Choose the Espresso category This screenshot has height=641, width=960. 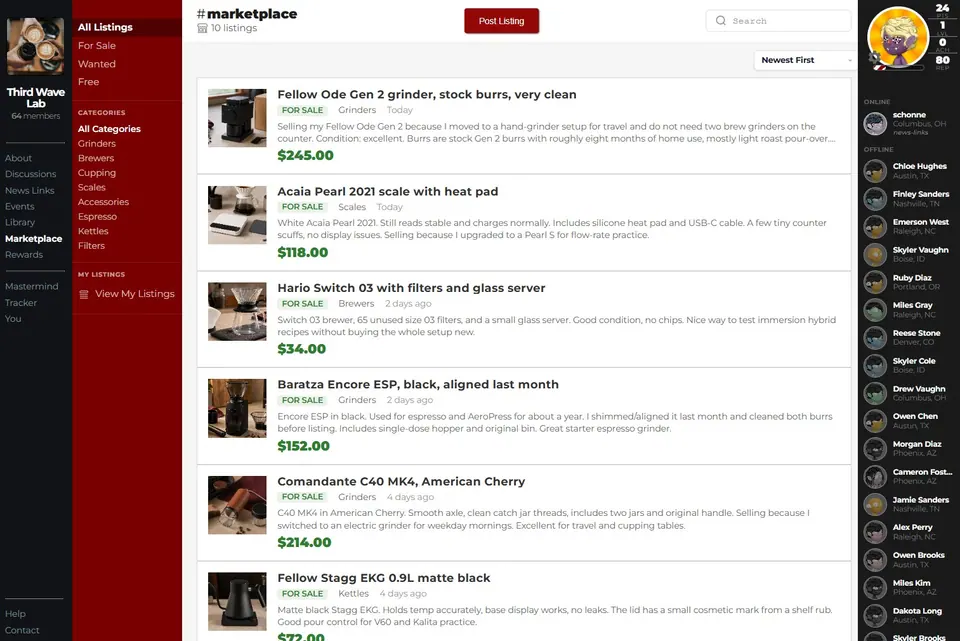(x=97, y=217)
